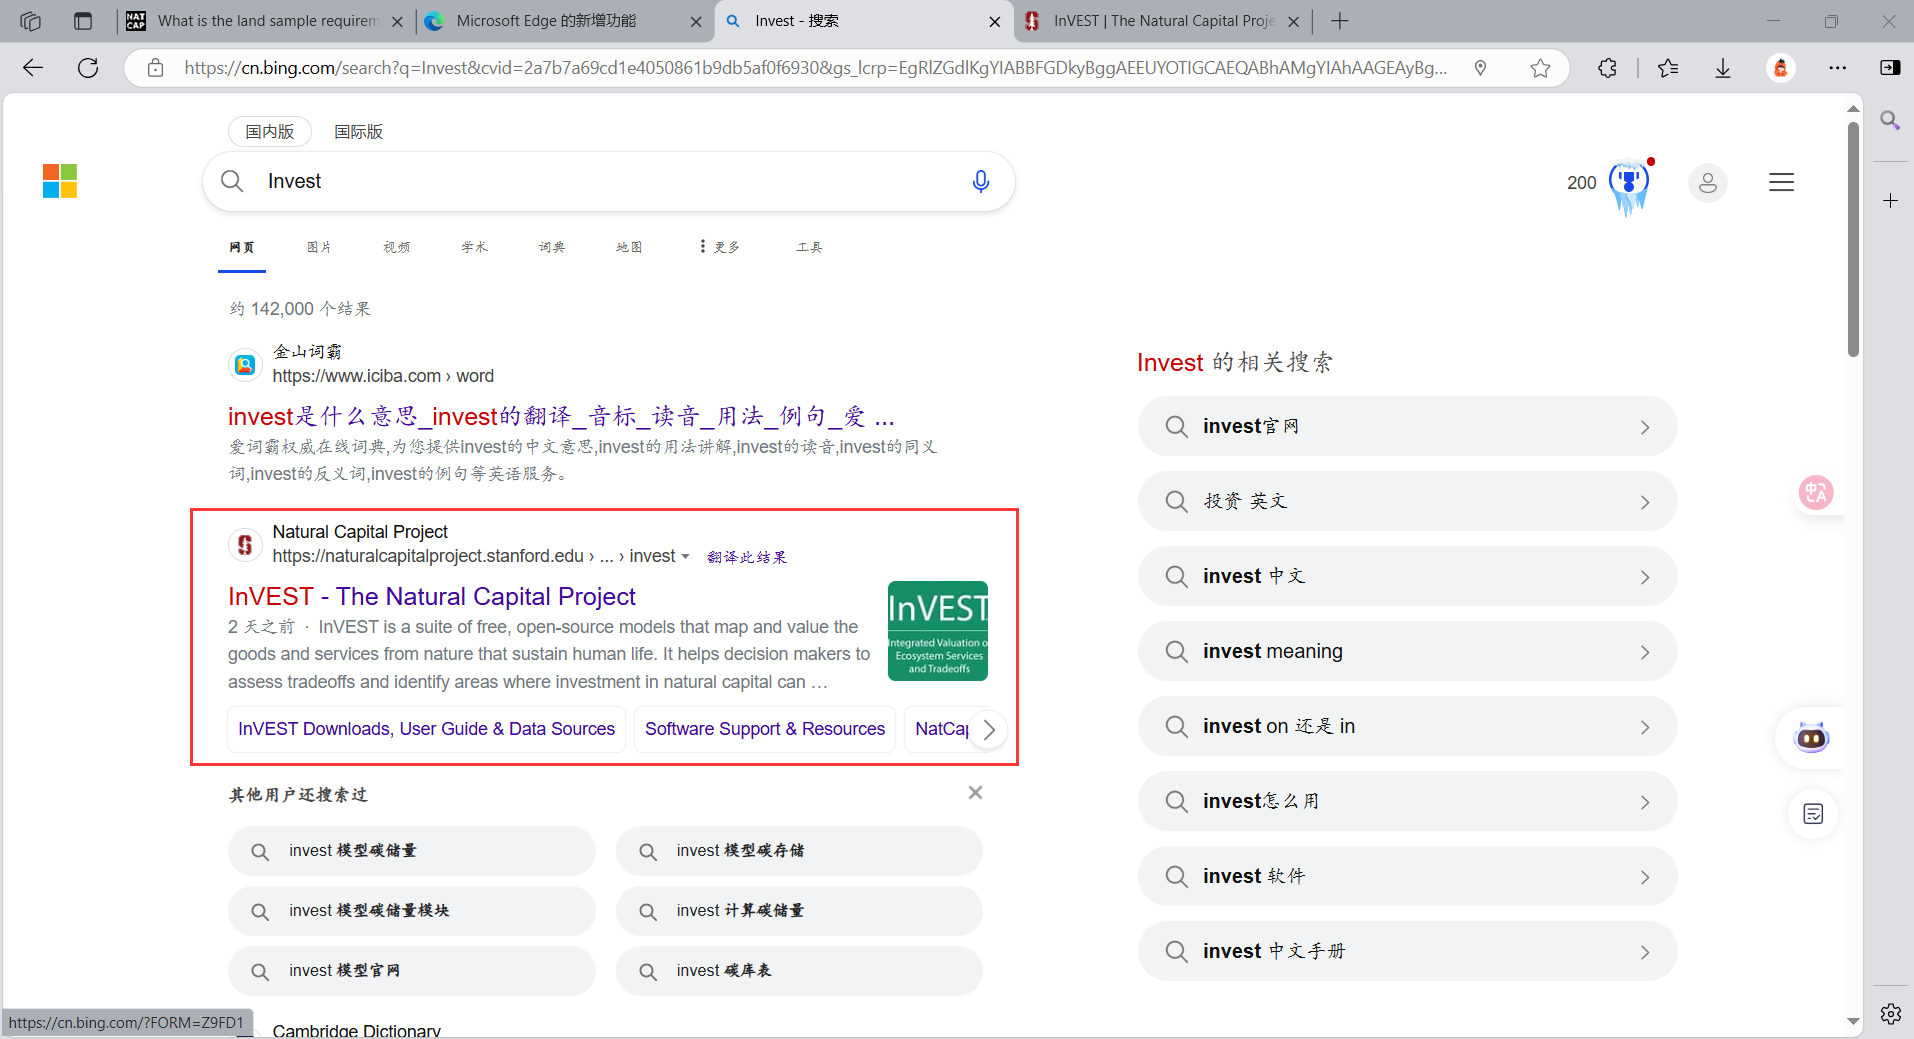Open the vertical tabs panel icon
The width and height of the screenshot is (1914, 1039).
[83, 21]
